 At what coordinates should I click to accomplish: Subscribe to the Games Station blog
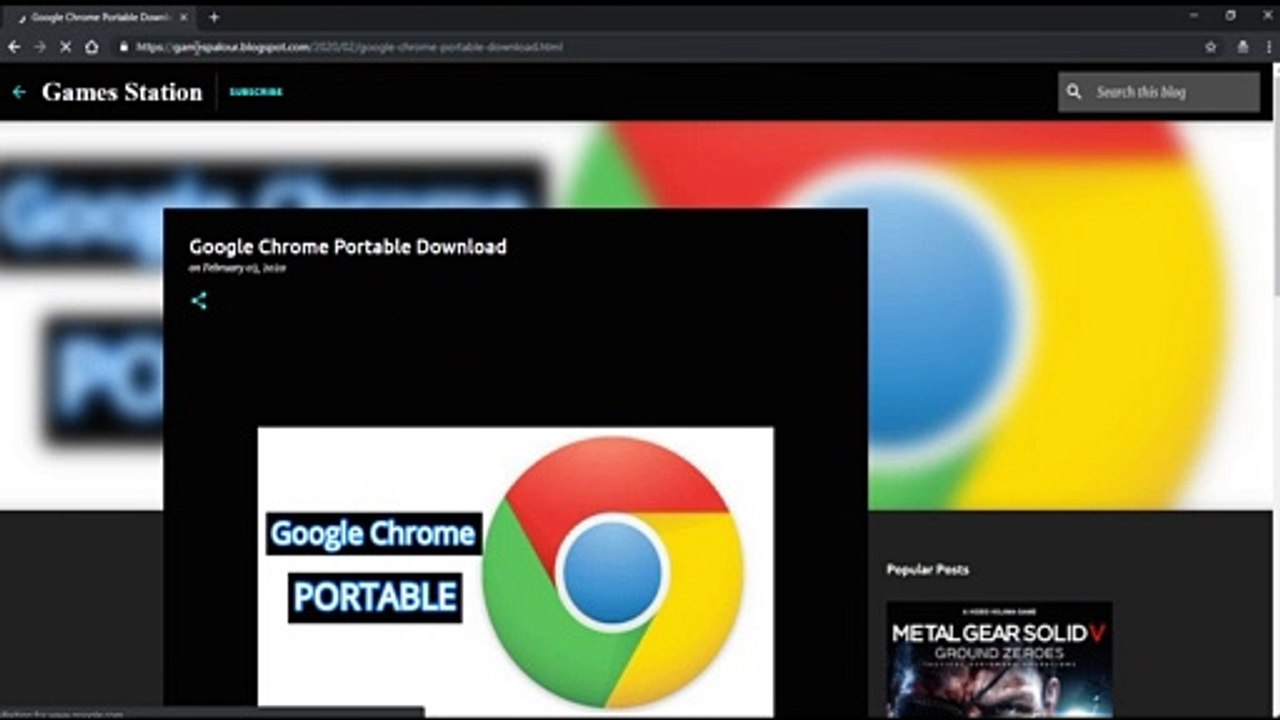(x=256, y=92)
